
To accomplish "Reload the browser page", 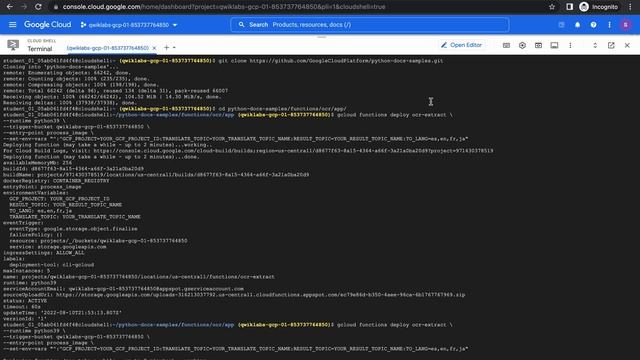I will 38,7.
